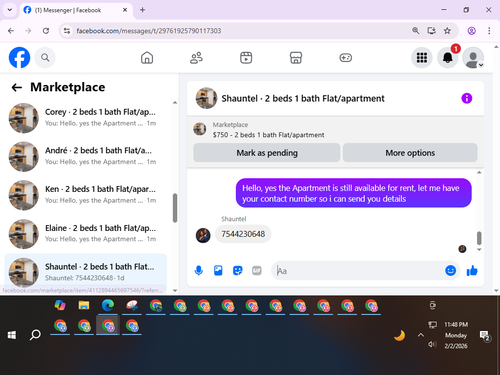Open the Marketplace storefront icon
The height and width of the screenshot is (375, 500).
pos(296,58)
